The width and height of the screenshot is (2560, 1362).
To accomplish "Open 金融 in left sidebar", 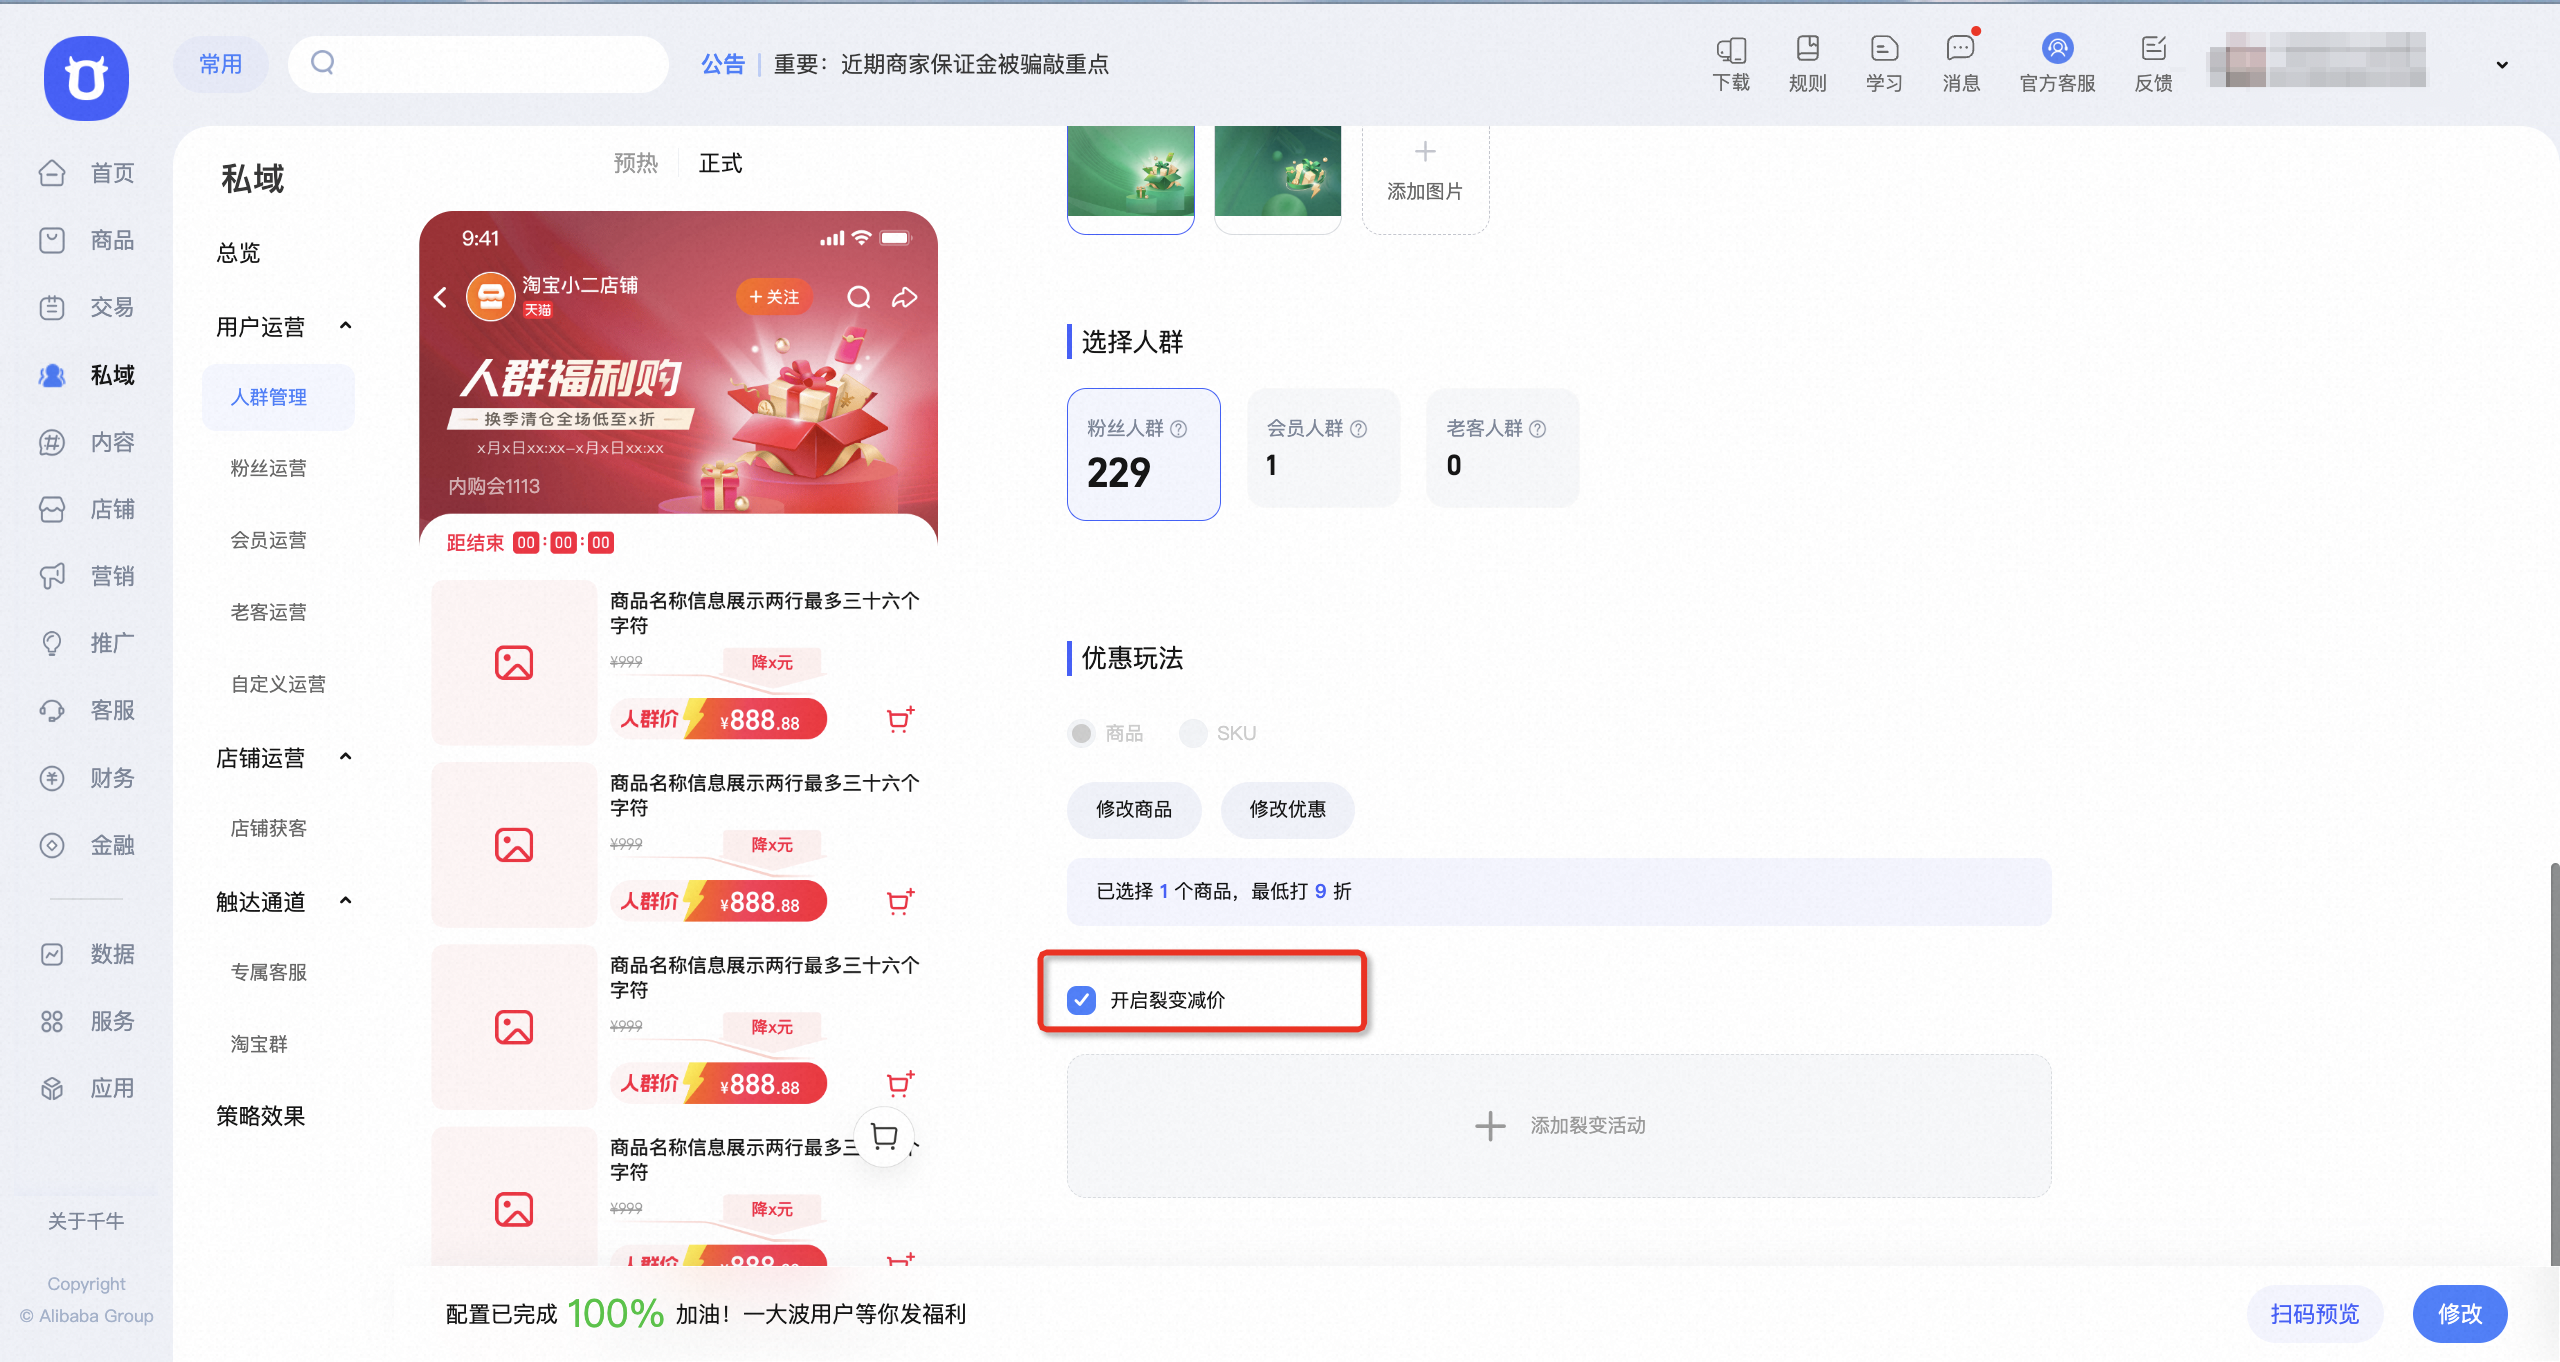I will click(86, 845).
